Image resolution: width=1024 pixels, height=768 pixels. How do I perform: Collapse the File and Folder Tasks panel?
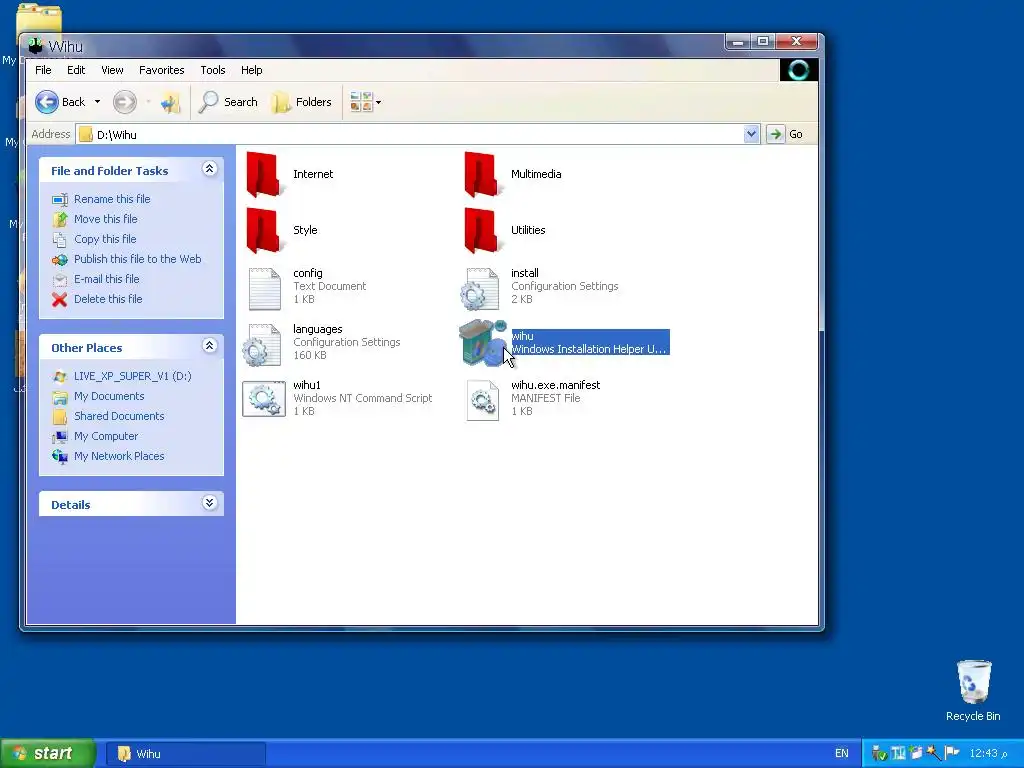(209, 169)
